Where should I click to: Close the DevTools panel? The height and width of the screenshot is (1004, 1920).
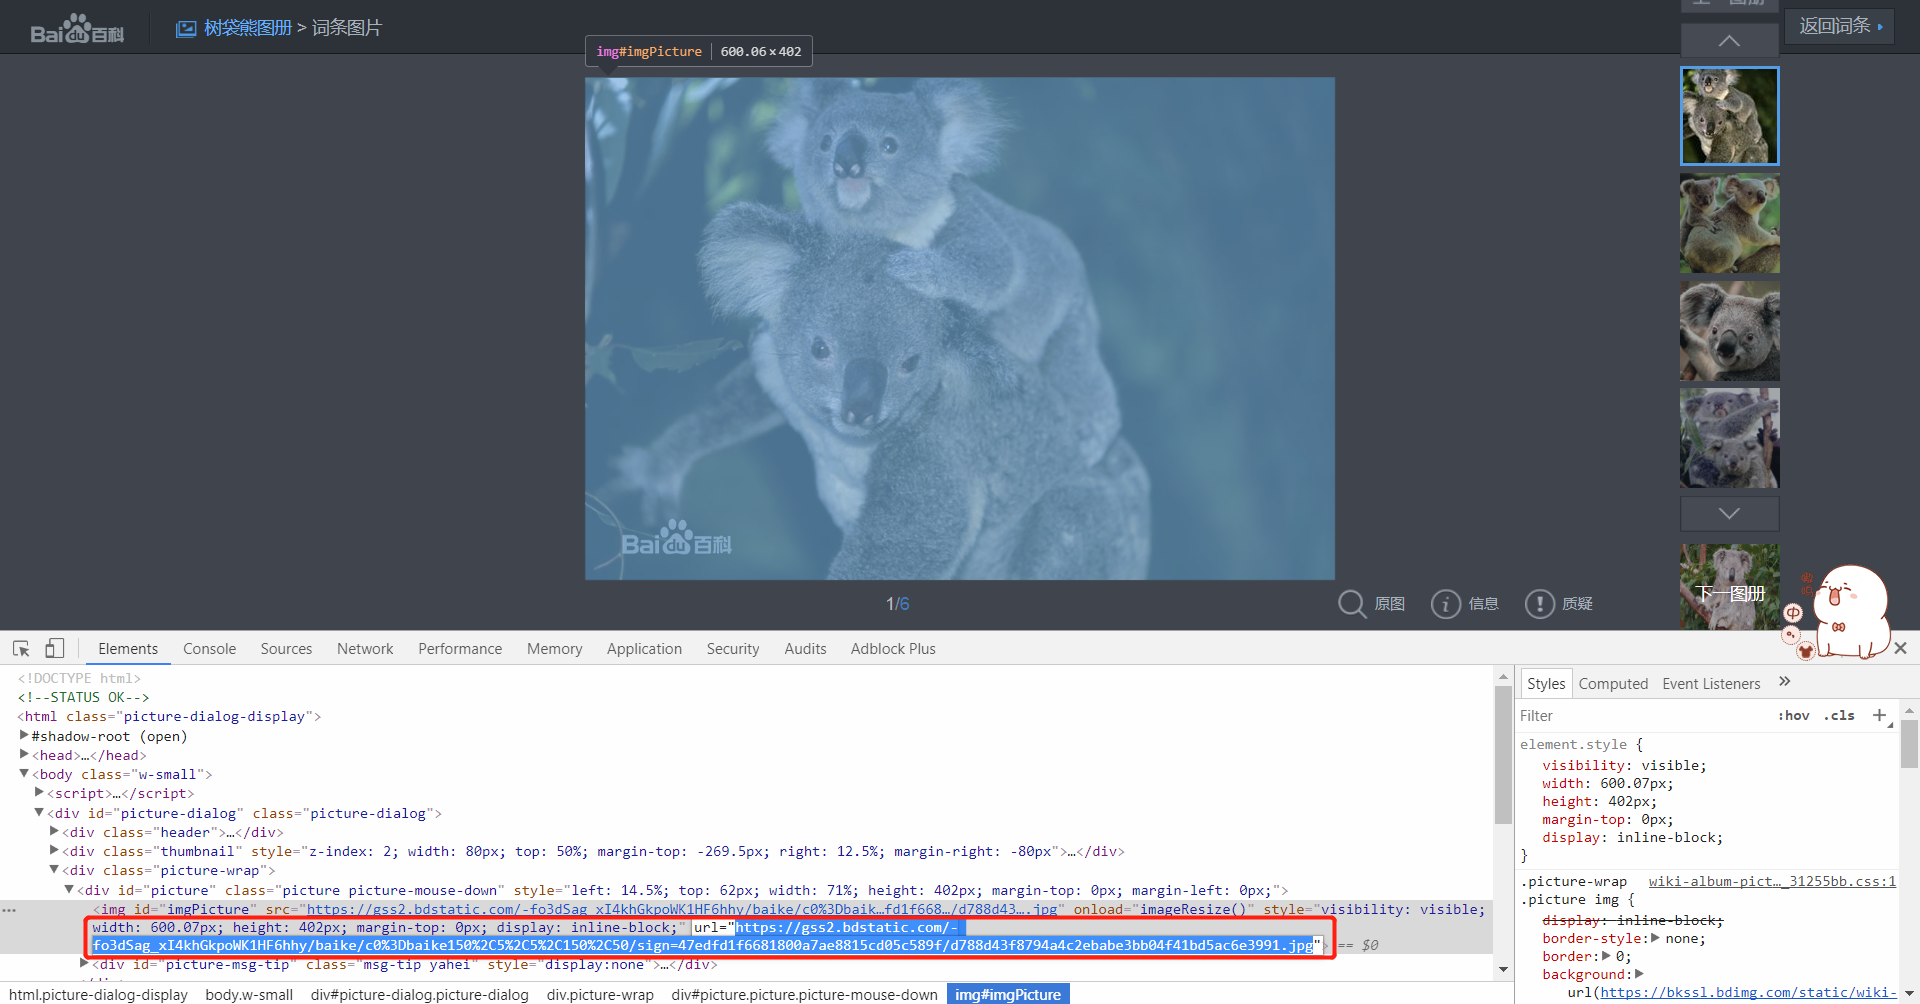coord(1901,648)
